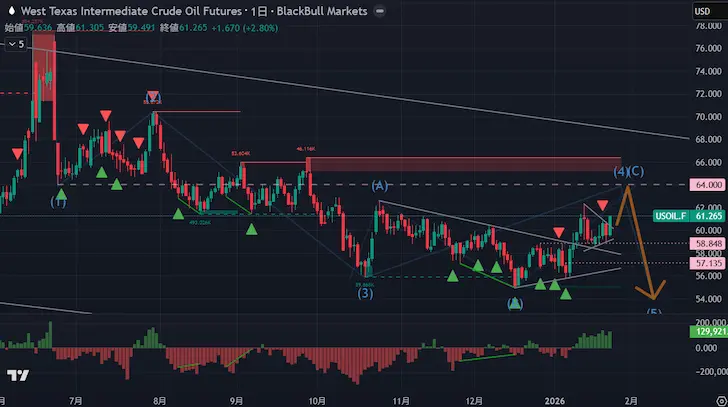Click the West Texas Intermediate Crude Oil Futures title
728x407 pixels.
pyautogui.click(x=132, y=11)
